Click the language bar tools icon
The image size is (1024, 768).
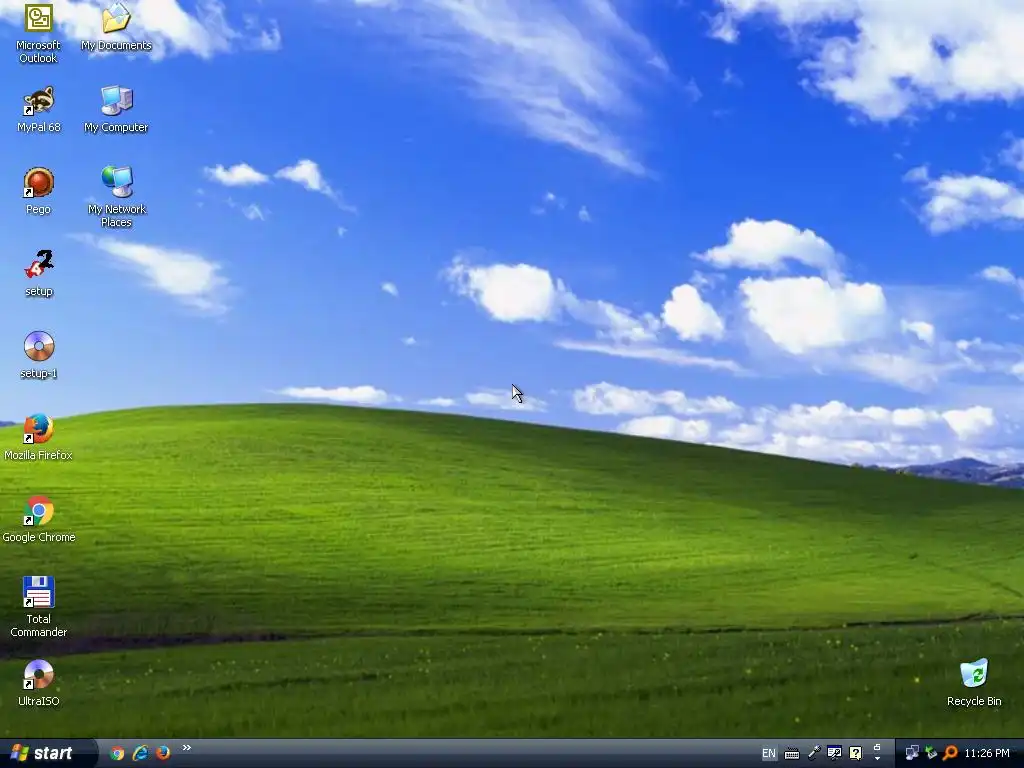[x=834, y=754]
